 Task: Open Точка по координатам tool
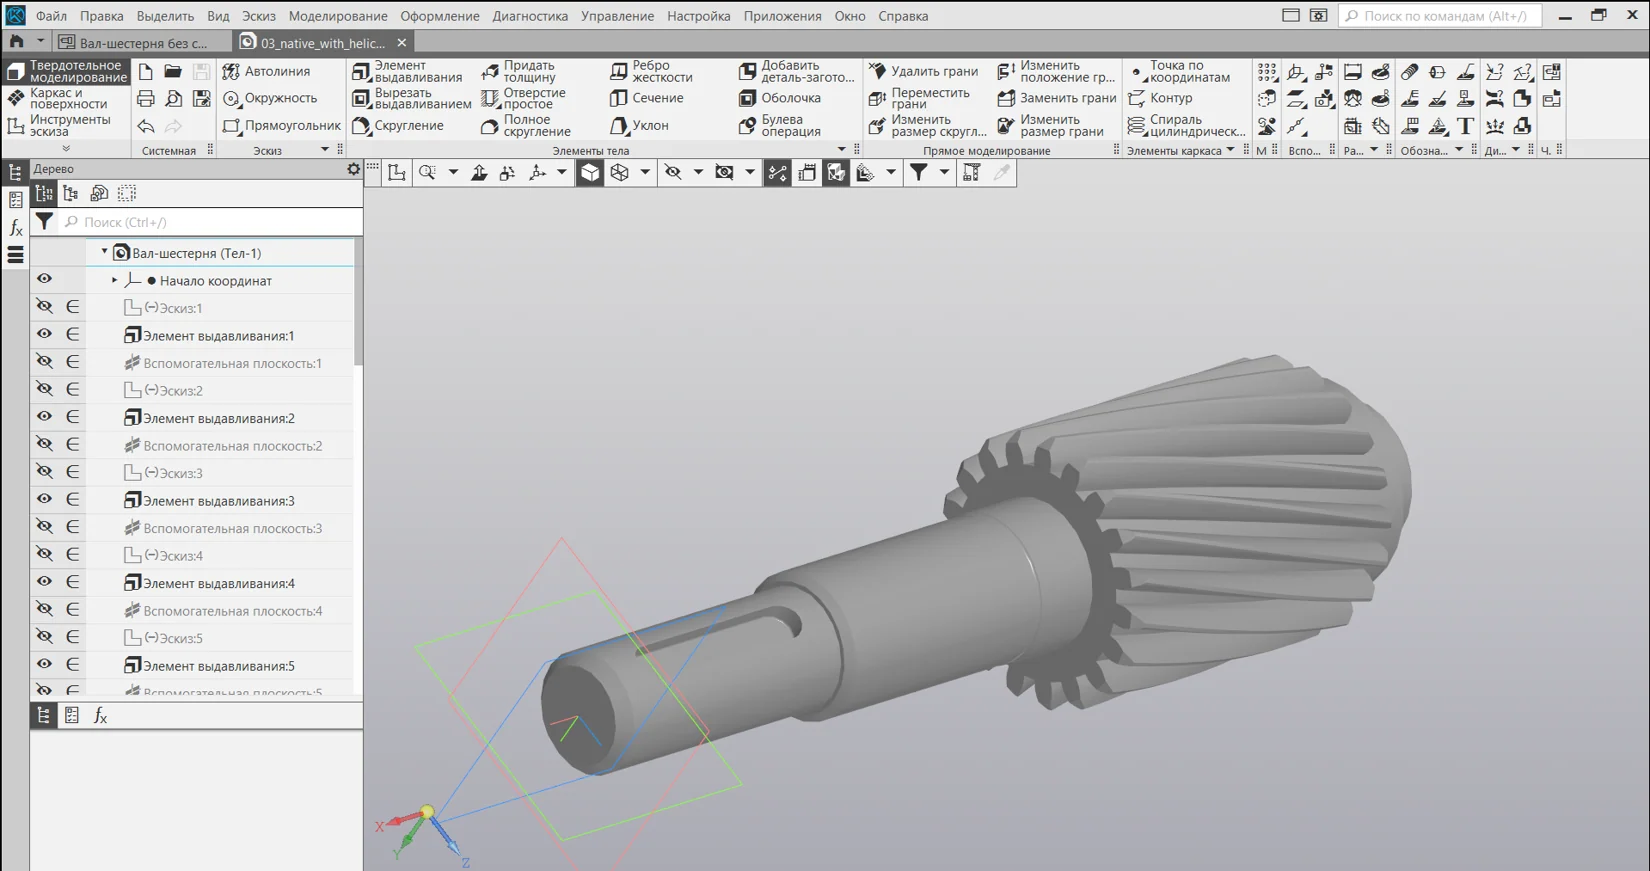click(1179, 71)
